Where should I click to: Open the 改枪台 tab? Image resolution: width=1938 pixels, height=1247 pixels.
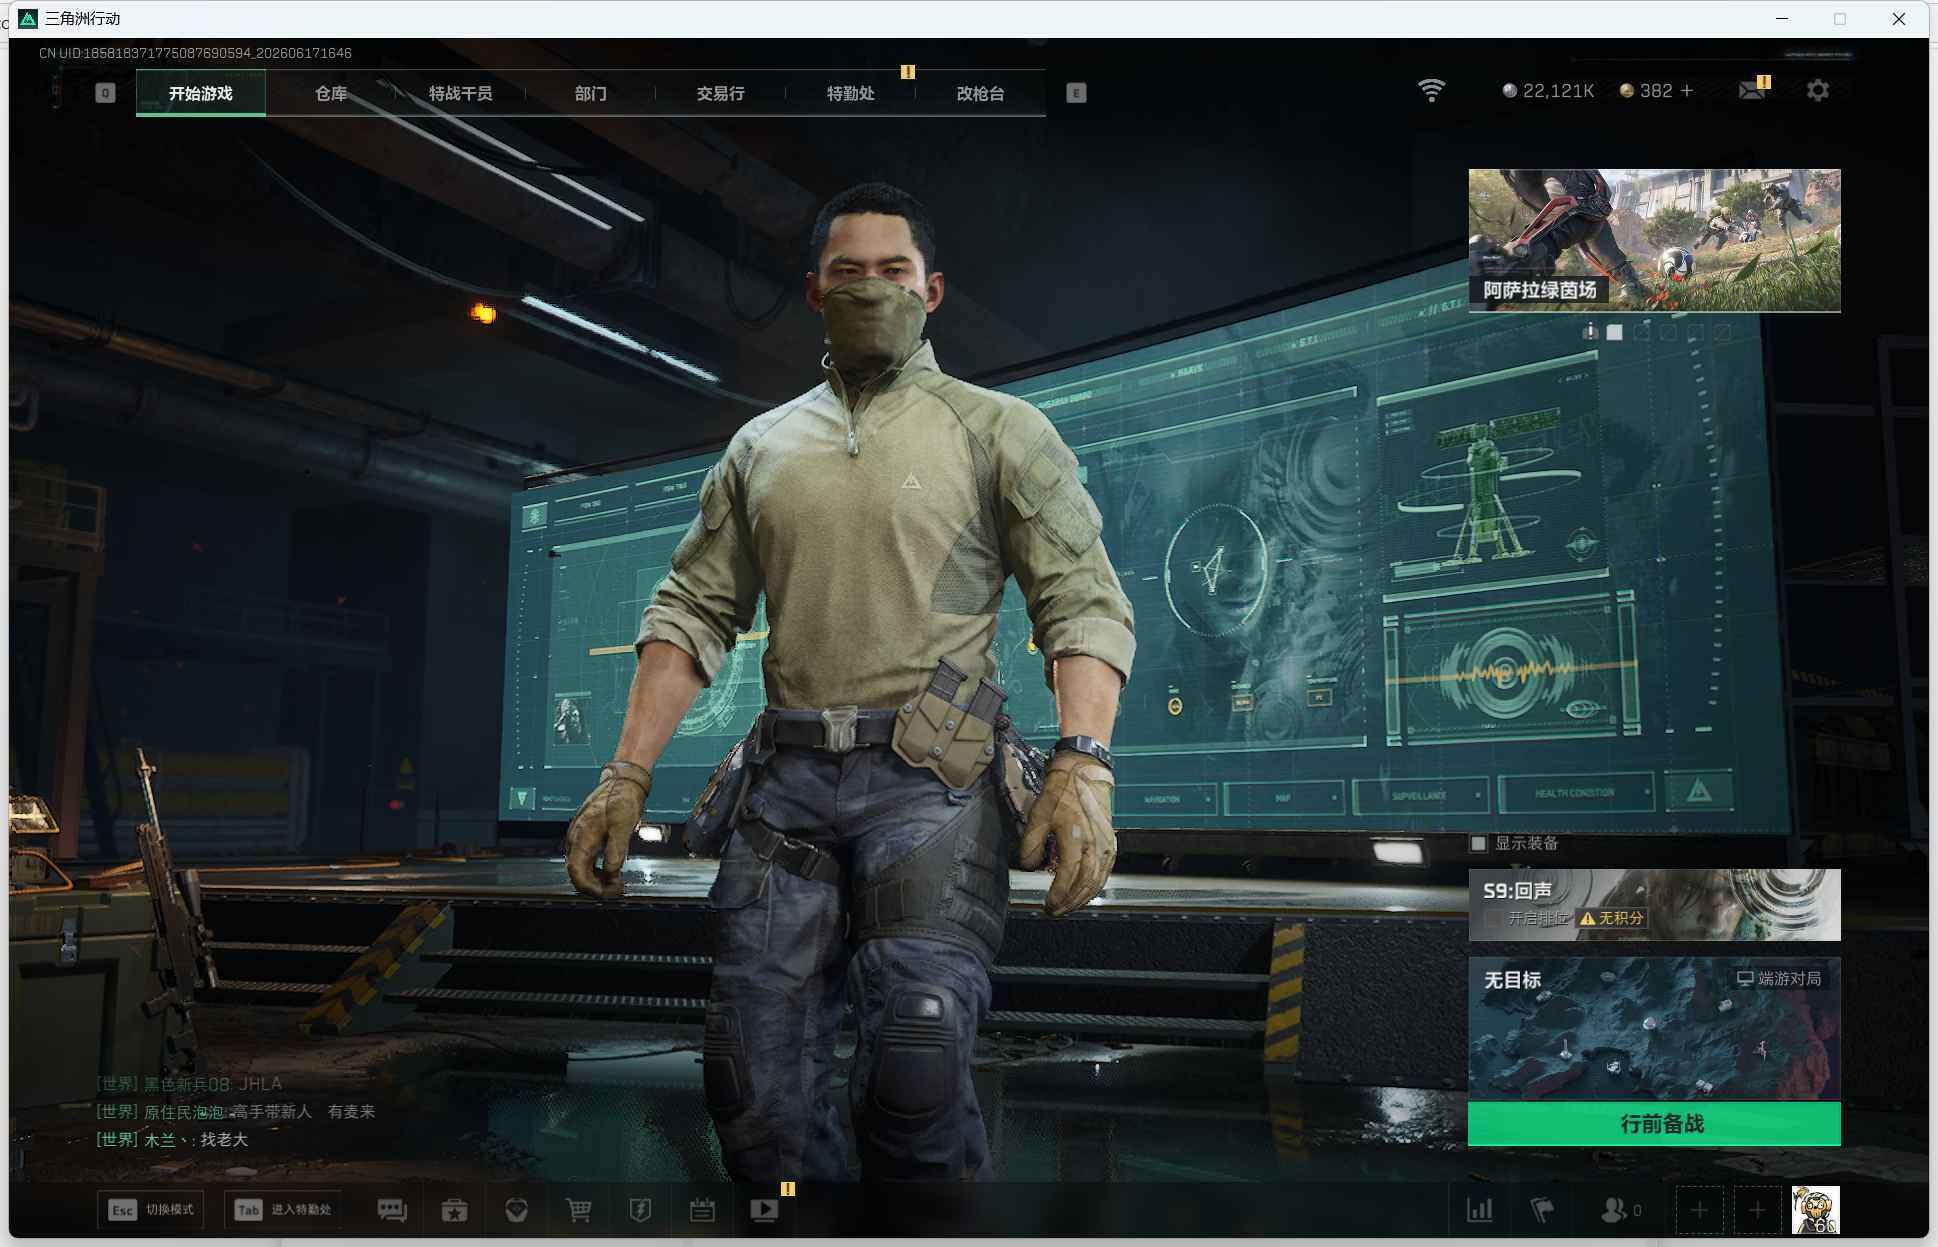pyautogui.click(x=980, y=93)
